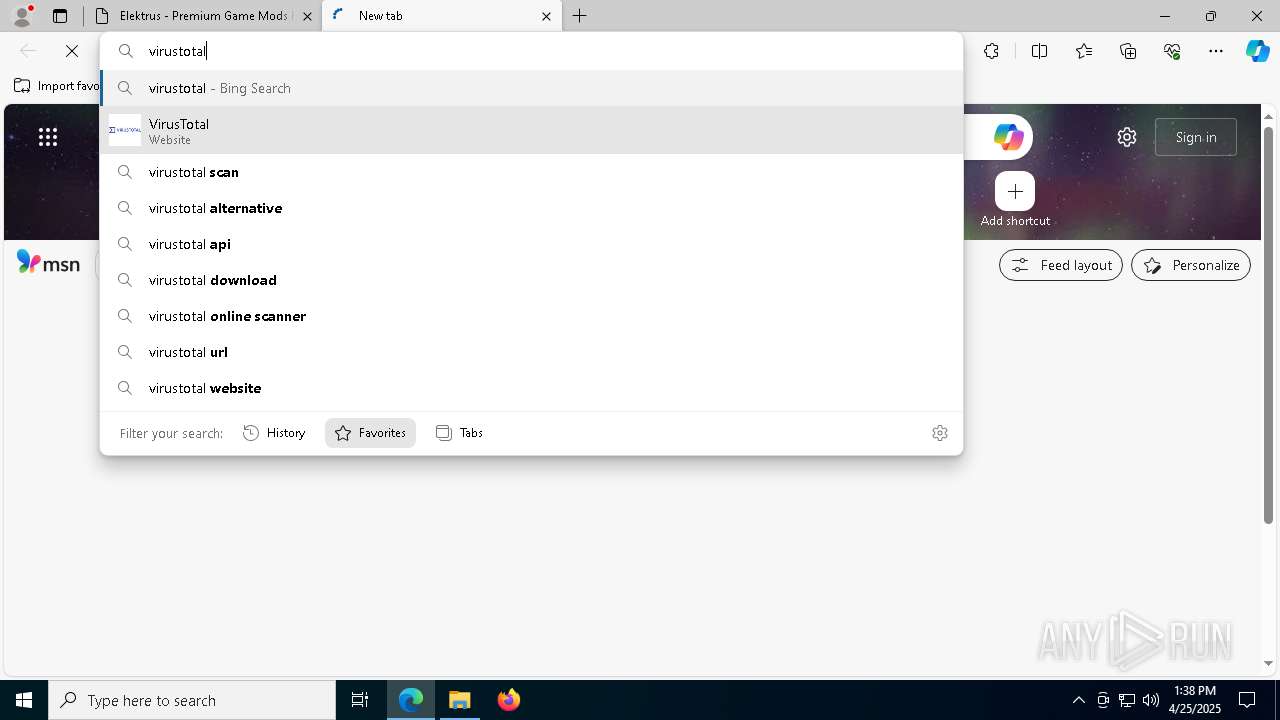
Task: Open Settings and more ellipsis menu
Action: tap(1216, 51)
